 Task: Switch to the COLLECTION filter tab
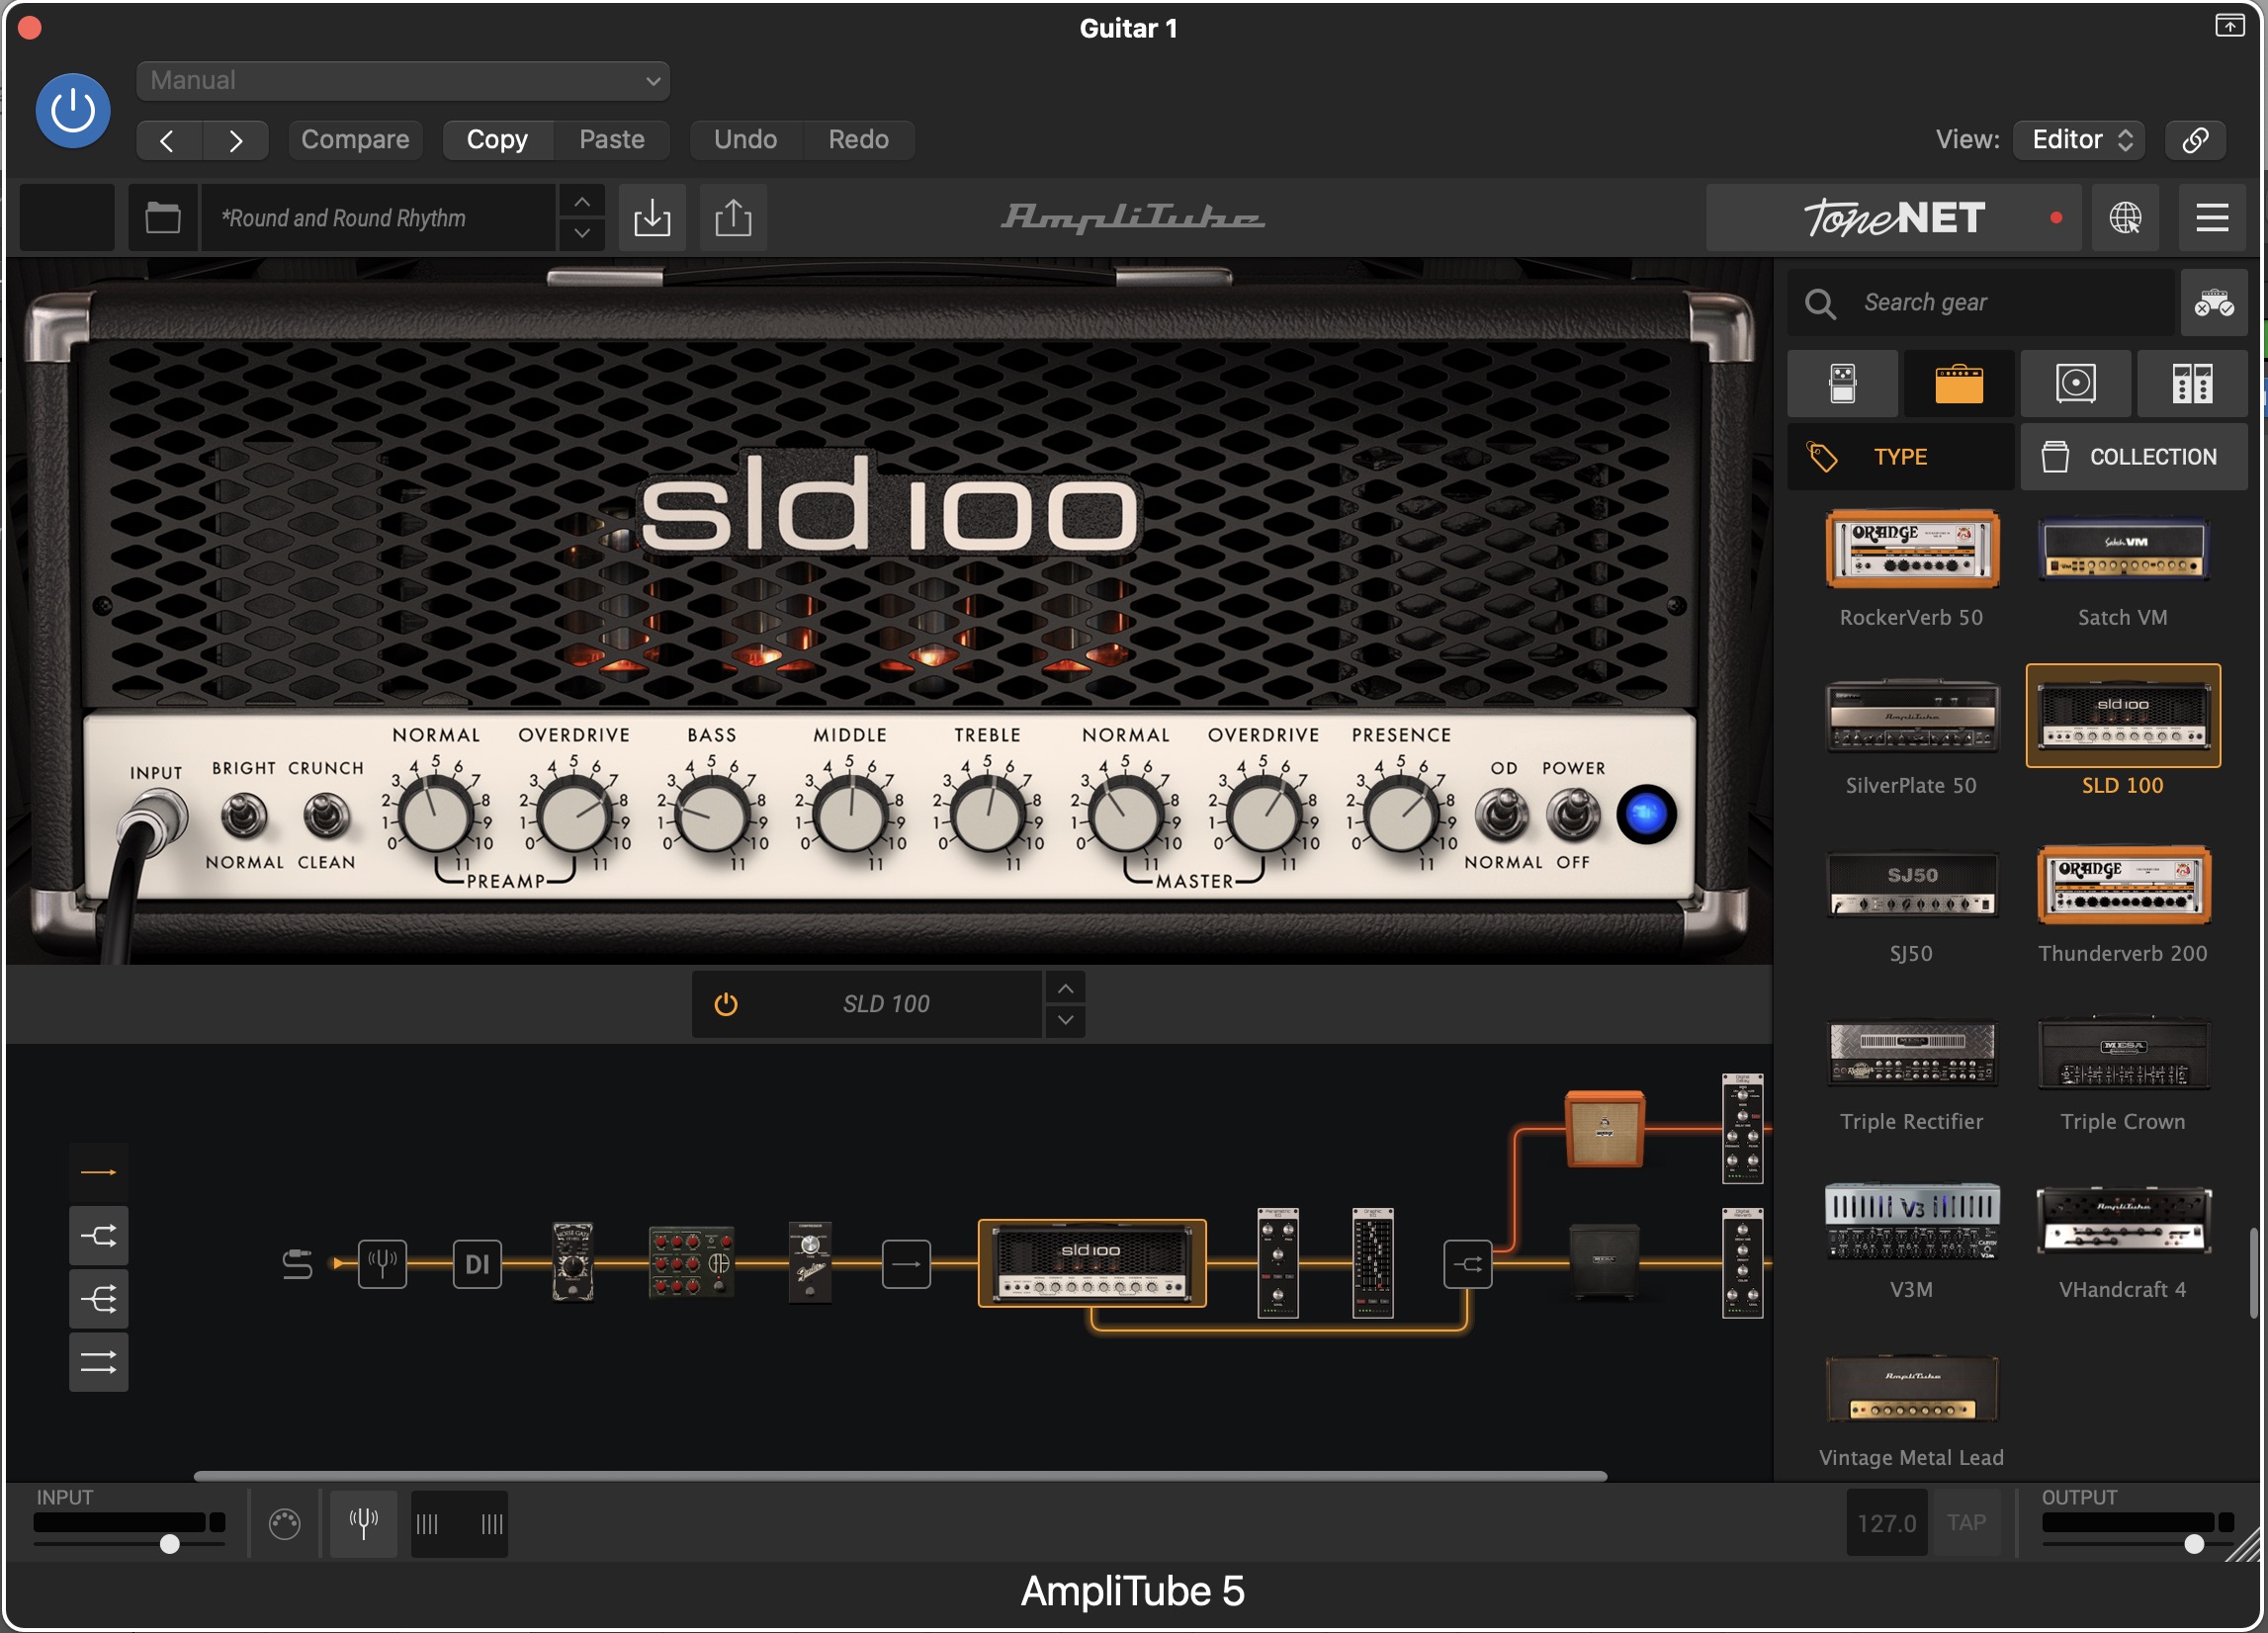2134,457
